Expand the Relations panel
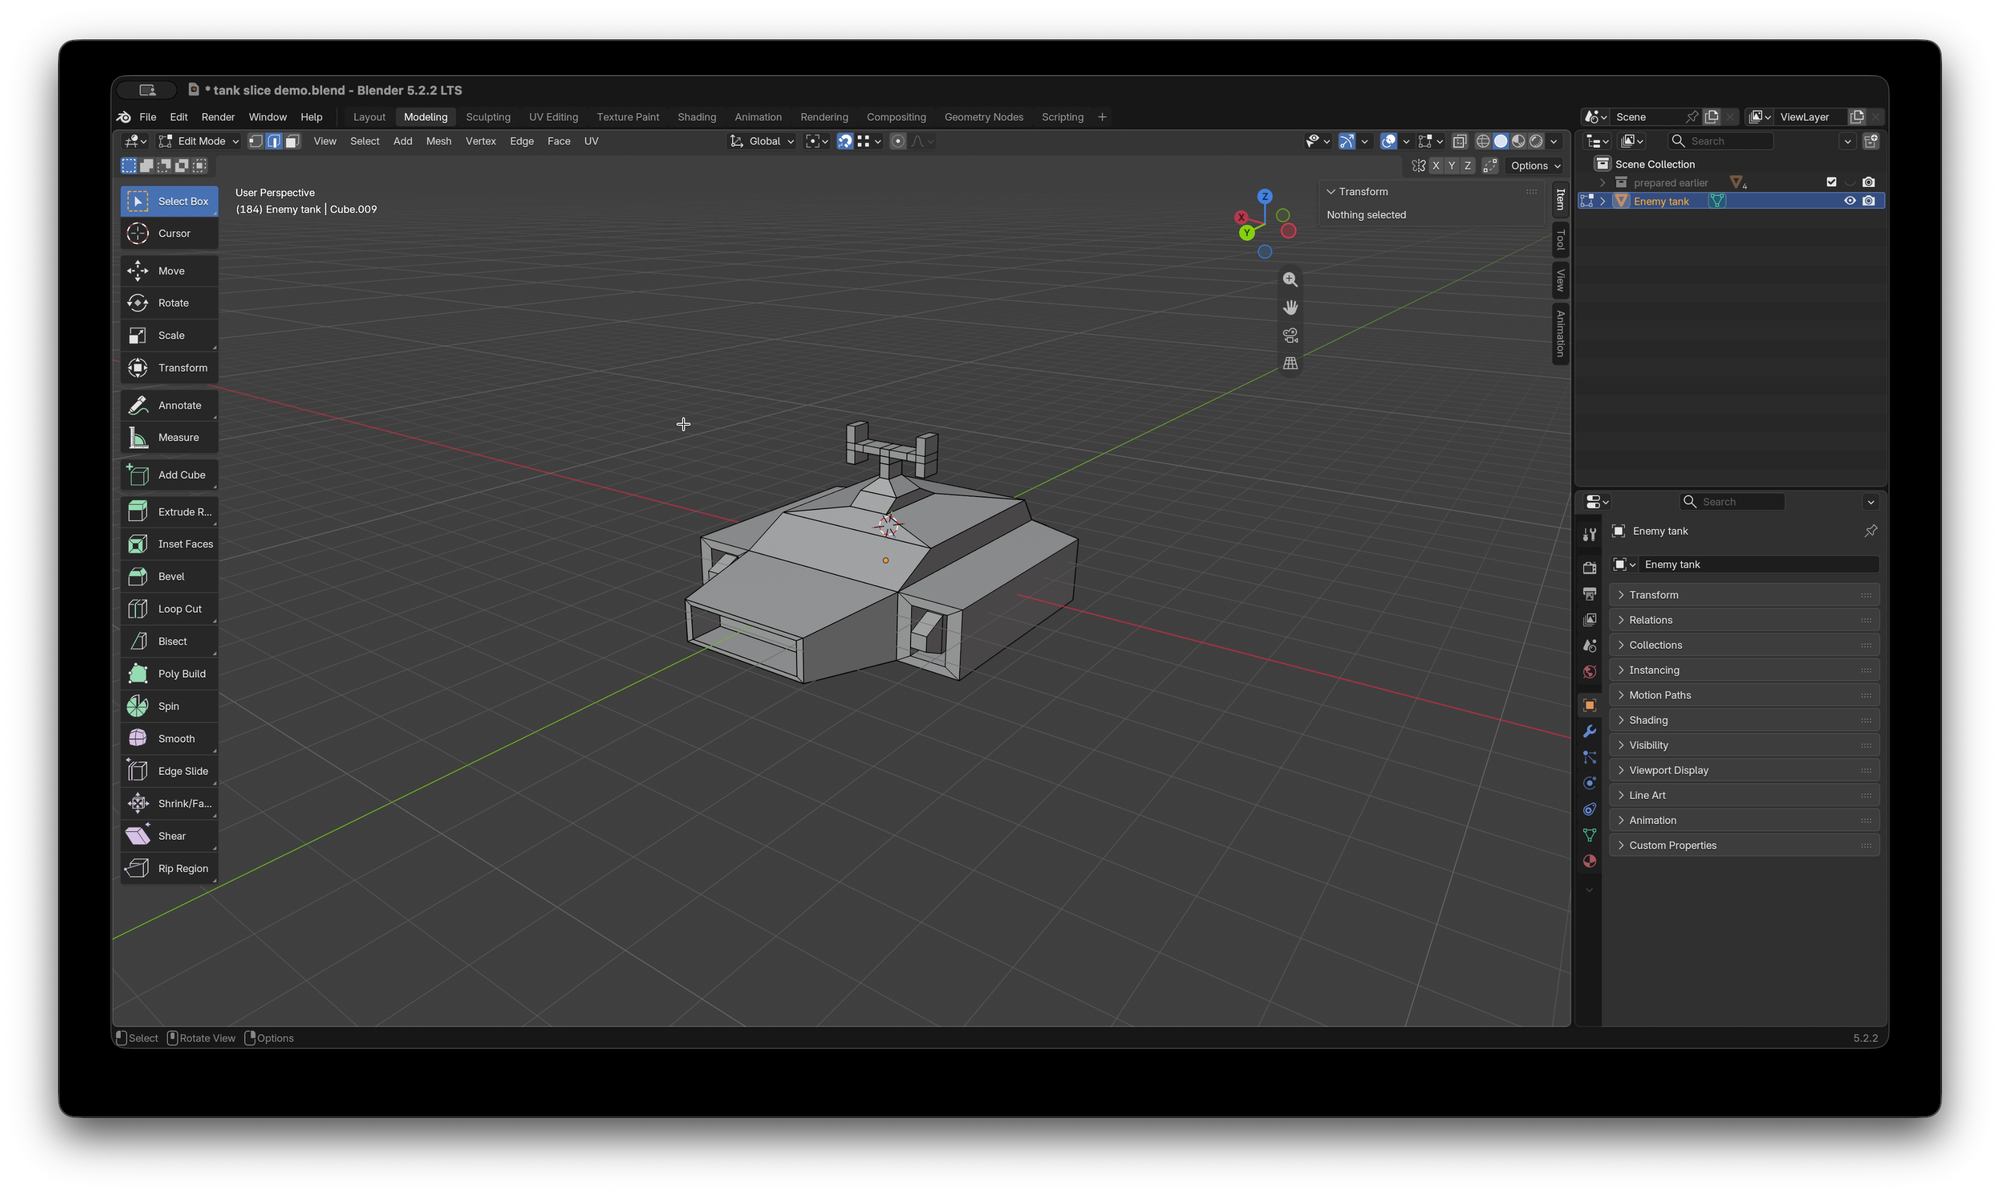Screen dimensions: 2000x1195 [x=1744, y=620]
